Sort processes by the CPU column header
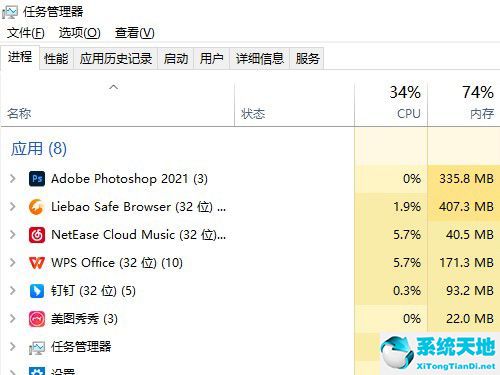The width and height of the screenshot is (500, 375). (x=391, y=102)
